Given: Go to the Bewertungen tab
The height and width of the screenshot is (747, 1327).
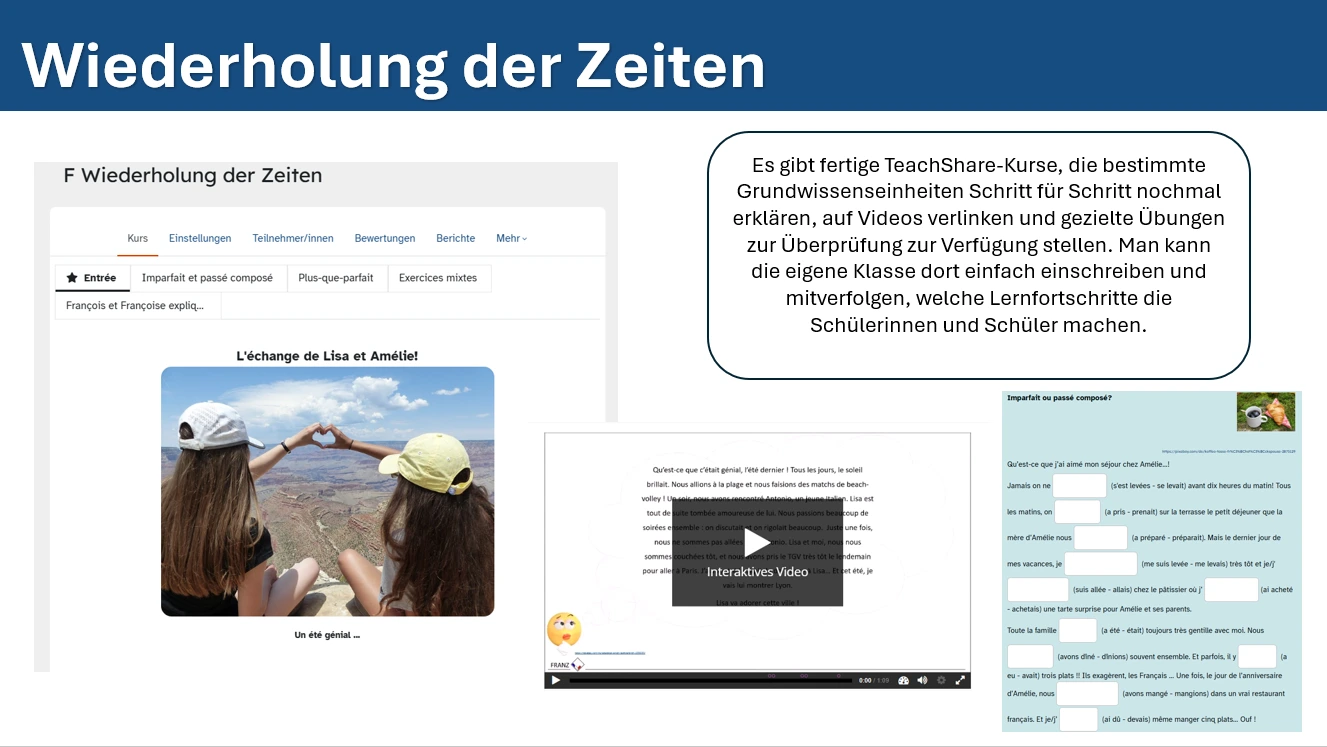Looking at the screenshot, I should point(385,238).
